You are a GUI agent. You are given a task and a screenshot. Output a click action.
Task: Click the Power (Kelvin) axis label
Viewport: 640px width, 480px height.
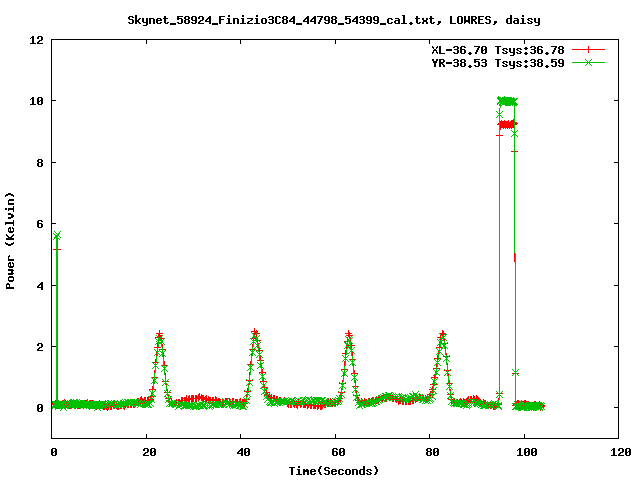coord(10,241)
